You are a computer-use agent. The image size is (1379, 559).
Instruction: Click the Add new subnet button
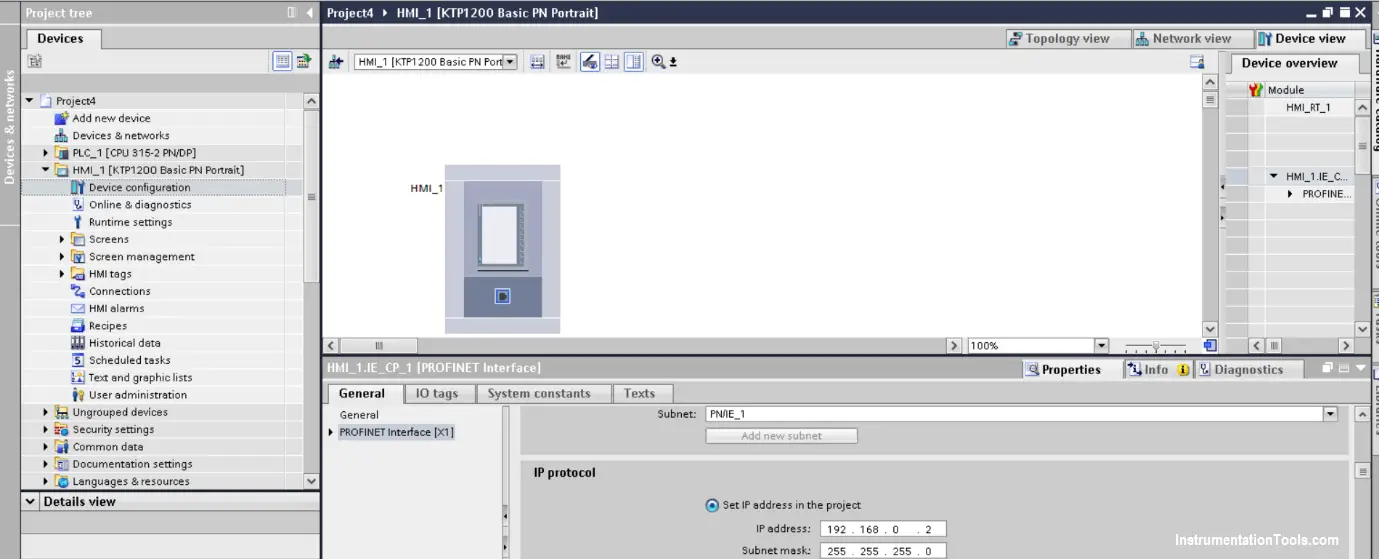781,436
